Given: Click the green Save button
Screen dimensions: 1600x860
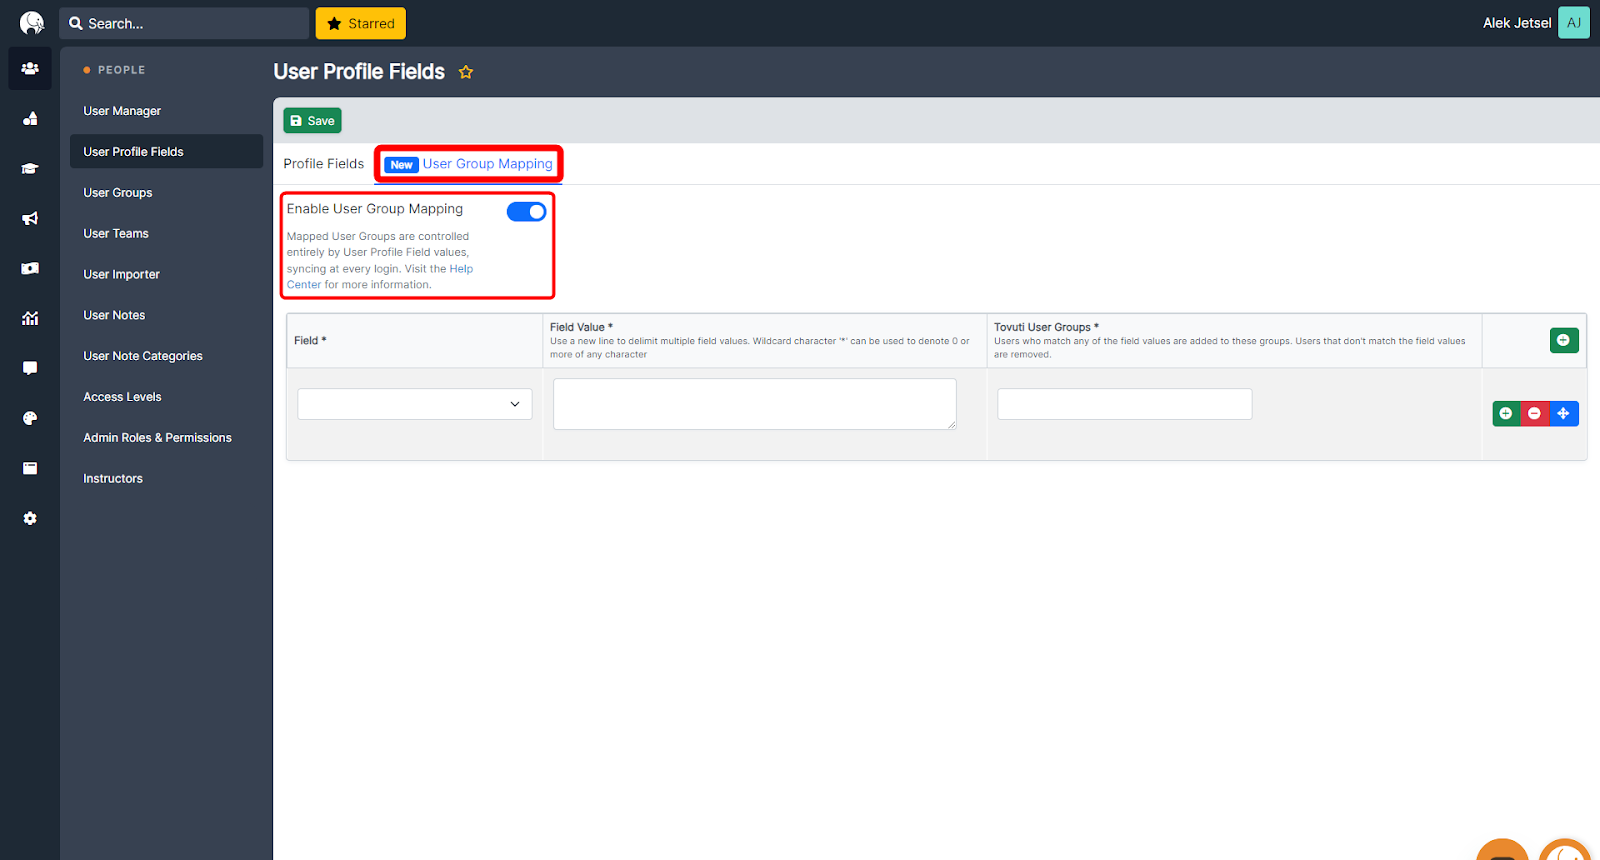Looking at the screenshot, I should pyautogui.click(x=312, y=121).
